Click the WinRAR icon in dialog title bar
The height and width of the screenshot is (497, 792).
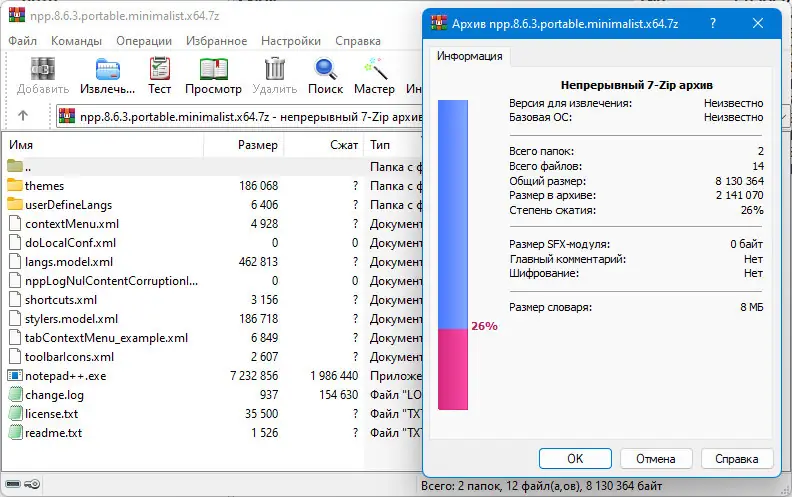pos(438,23)
